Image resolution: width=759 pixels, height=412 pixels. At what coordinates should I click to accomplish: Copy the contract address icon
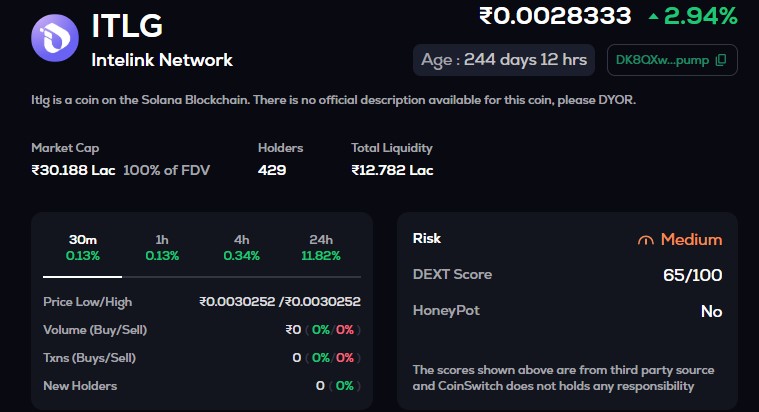722,60
